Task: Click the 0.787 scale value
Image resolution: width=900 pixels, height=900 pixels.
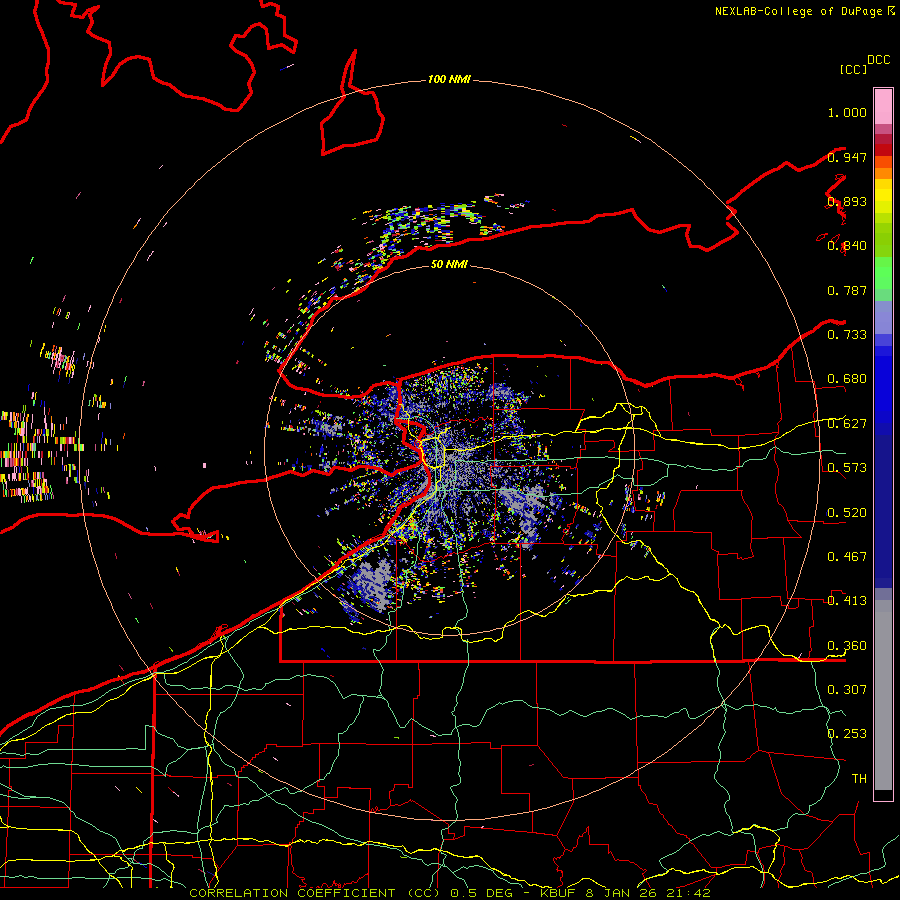Action: pos(847,290)
